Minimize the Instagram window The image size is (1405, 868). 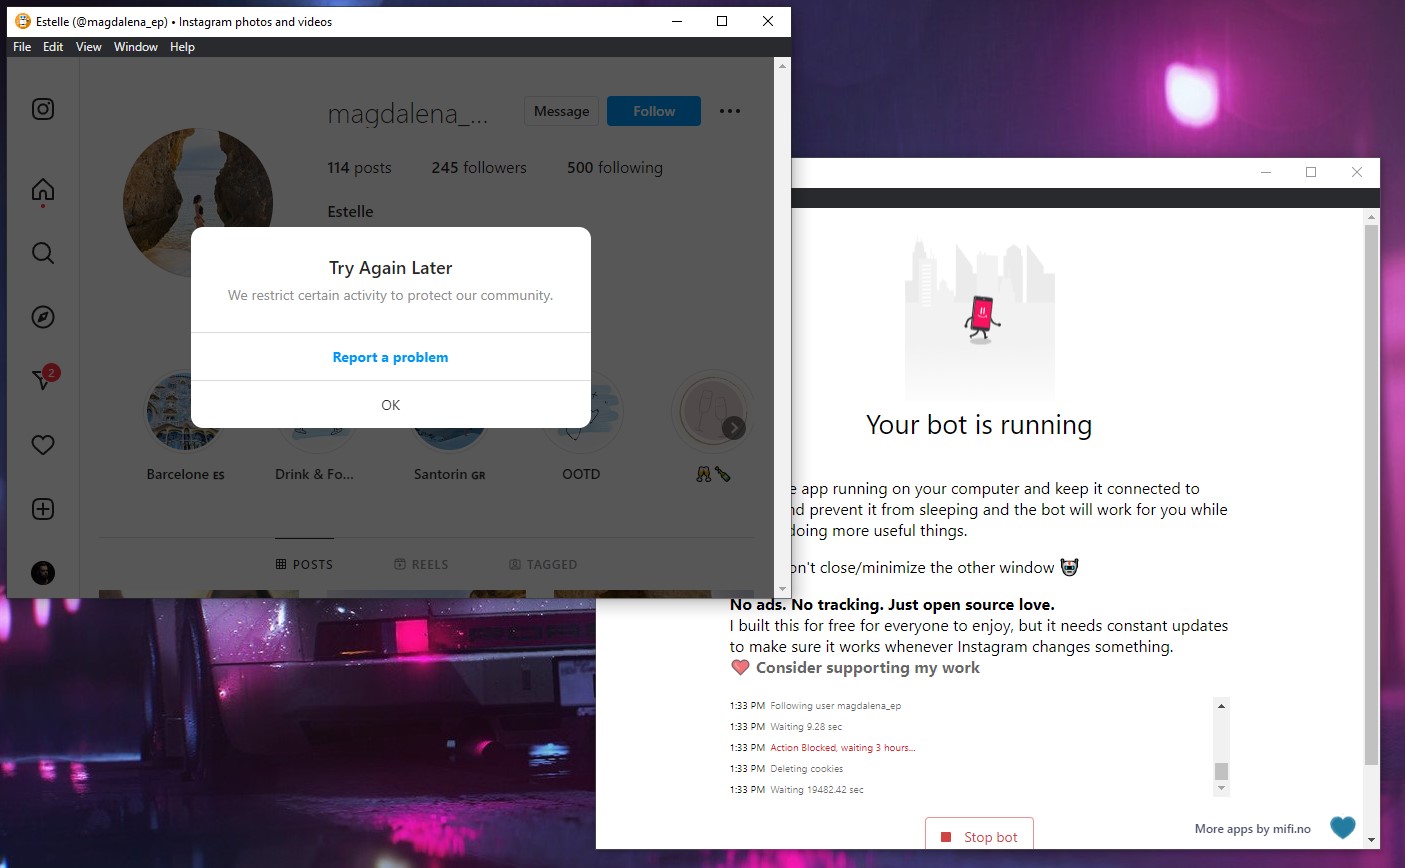point(677,21)
